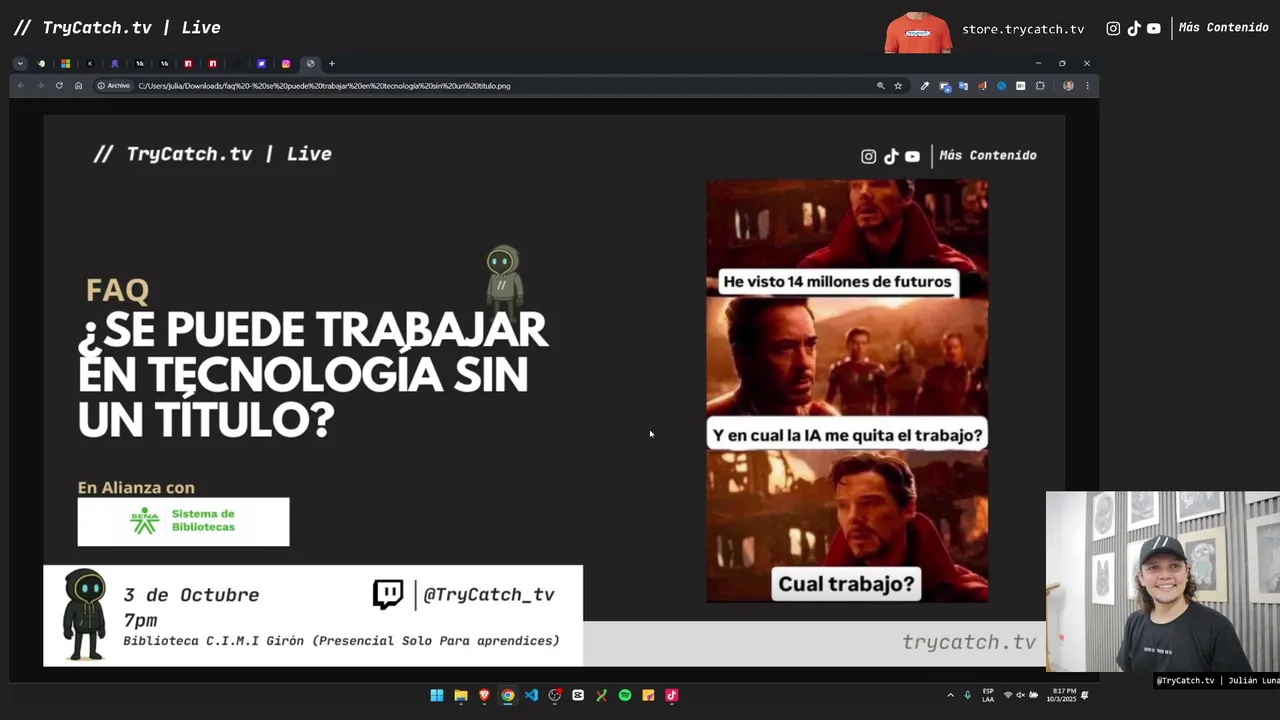The image size is (1280, 720).
Task: Expand the system tray hidden icons chevron
Action: click(x=950, y=695)
